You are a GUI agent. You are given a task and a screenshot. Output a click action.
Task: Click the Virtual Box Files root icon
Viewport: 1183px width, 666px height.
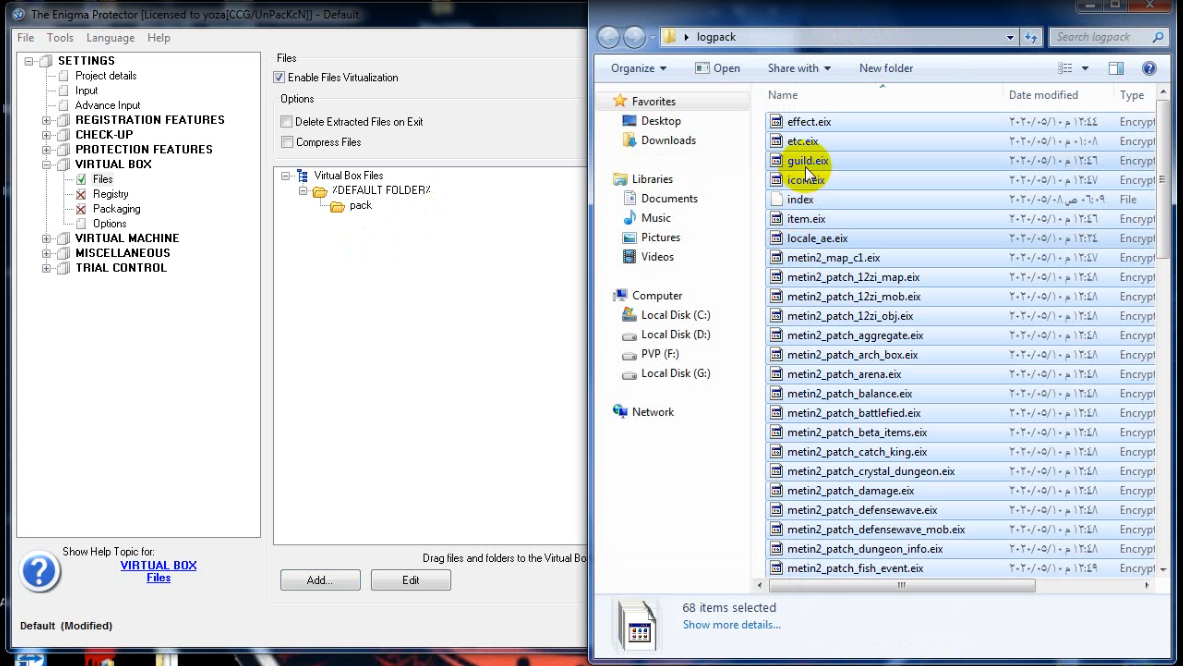click(303, 175)
